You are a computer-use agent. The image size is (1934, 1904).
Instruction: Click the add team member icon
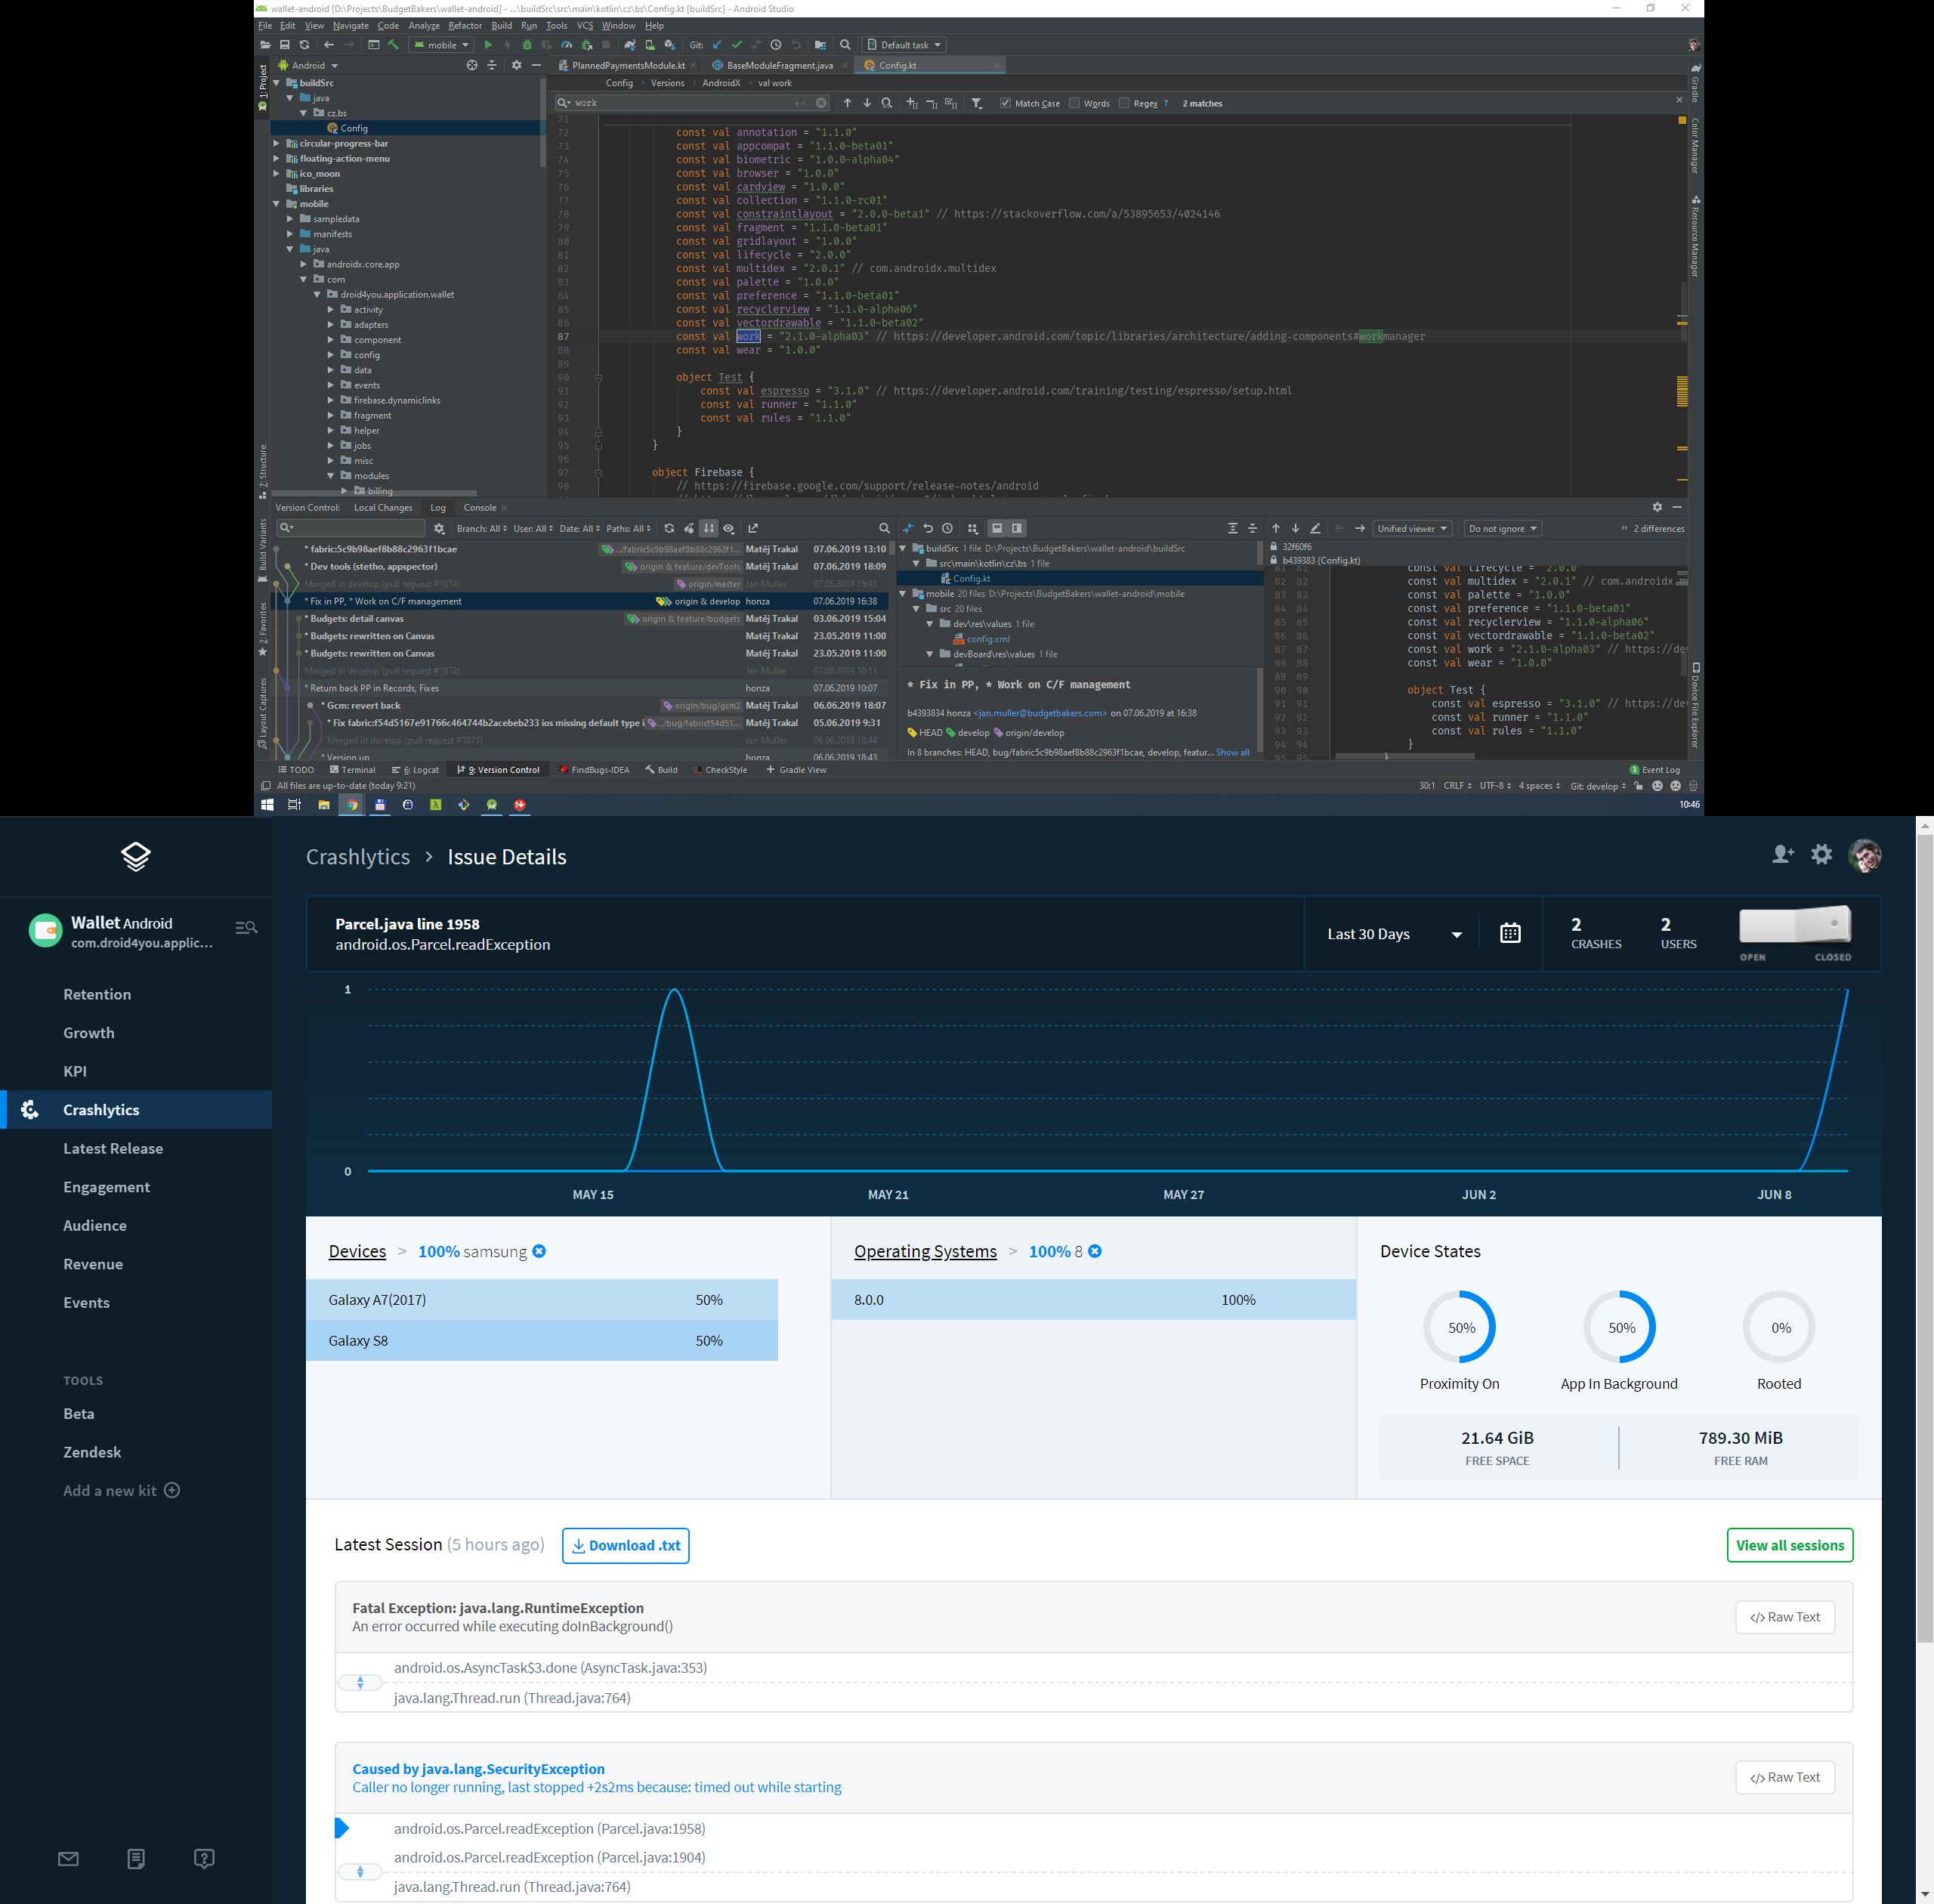pyautogui.click(x=1782, y=854)
